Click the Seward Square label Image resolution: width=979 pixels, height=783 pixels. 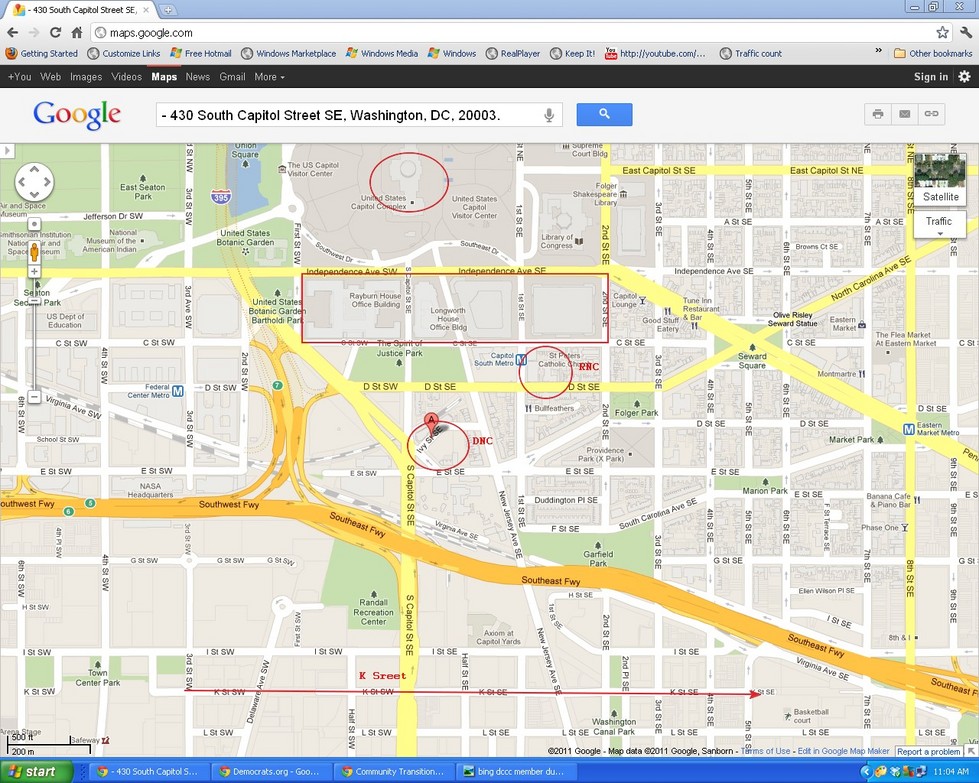point(752,360)
